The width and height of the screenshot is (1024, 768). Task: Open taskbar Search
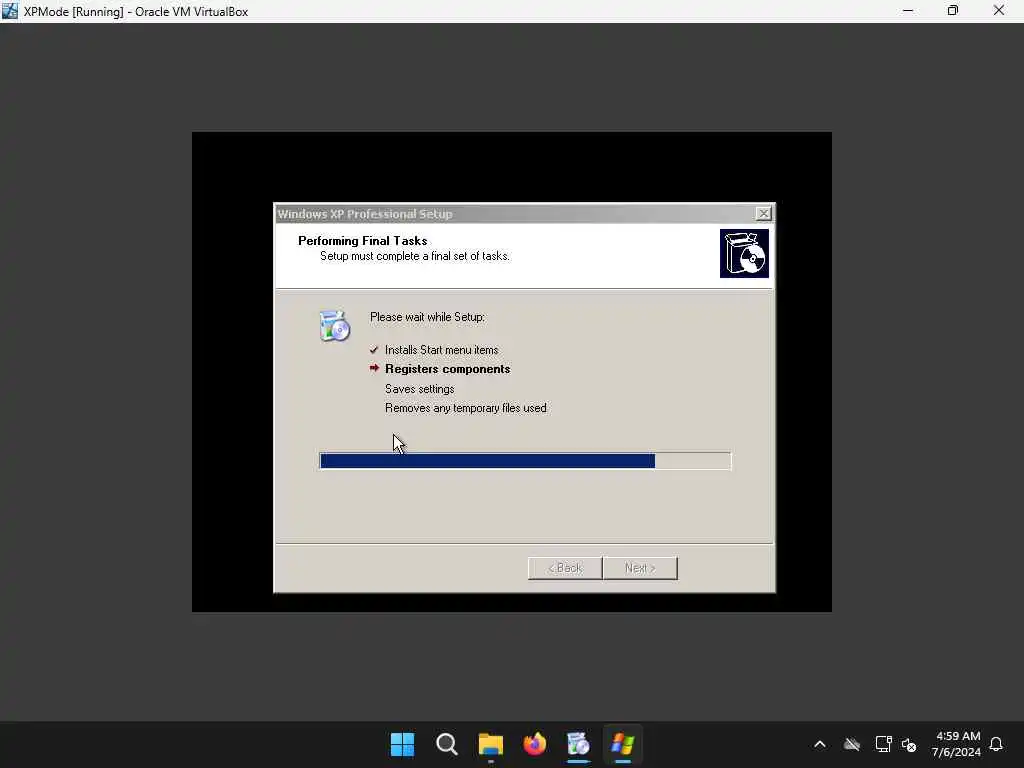pyautogui.click(x=447, y=744)
